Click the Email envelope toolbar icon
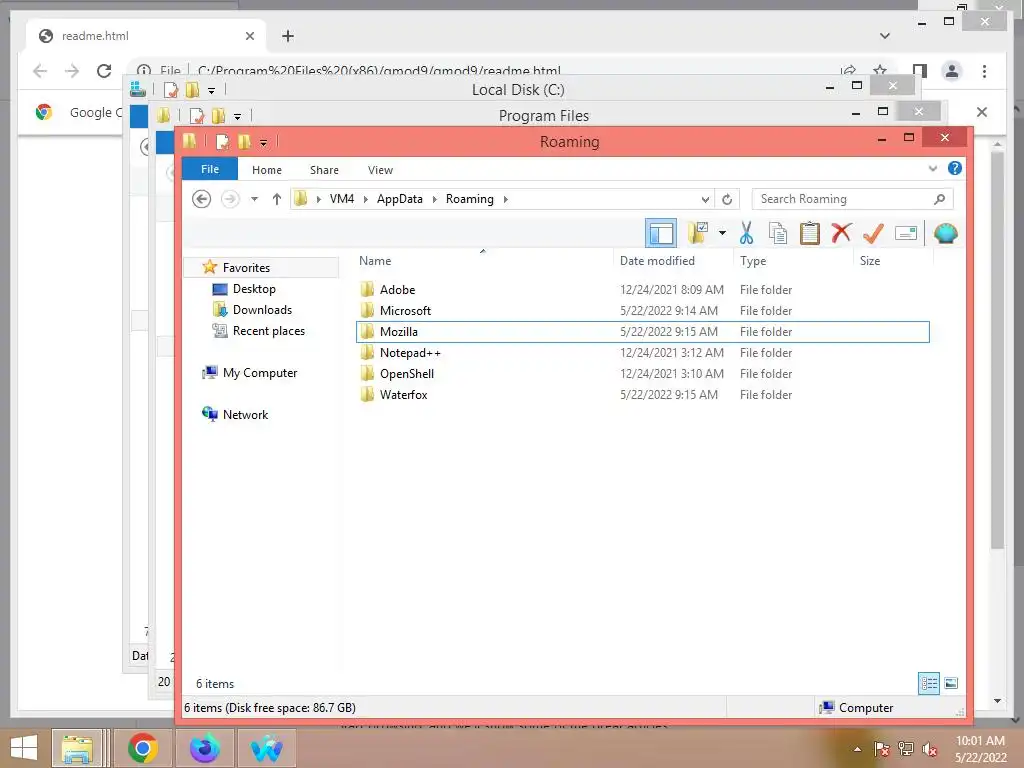Viewport: 1024px width, 768px height. [x=906, y=233]
